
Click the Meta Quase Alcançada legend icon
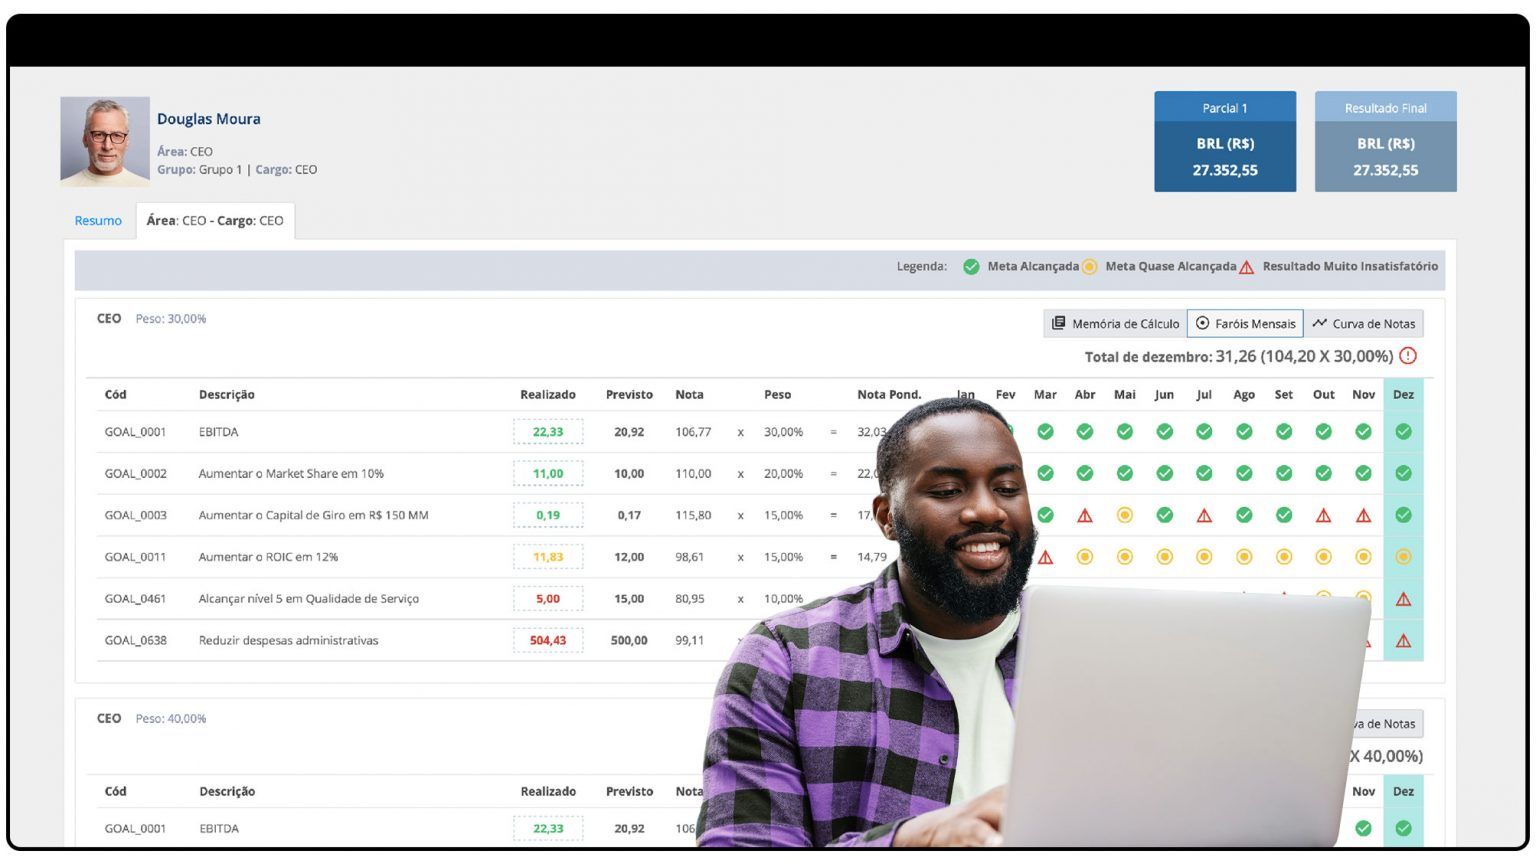[x=1089, y=267]
